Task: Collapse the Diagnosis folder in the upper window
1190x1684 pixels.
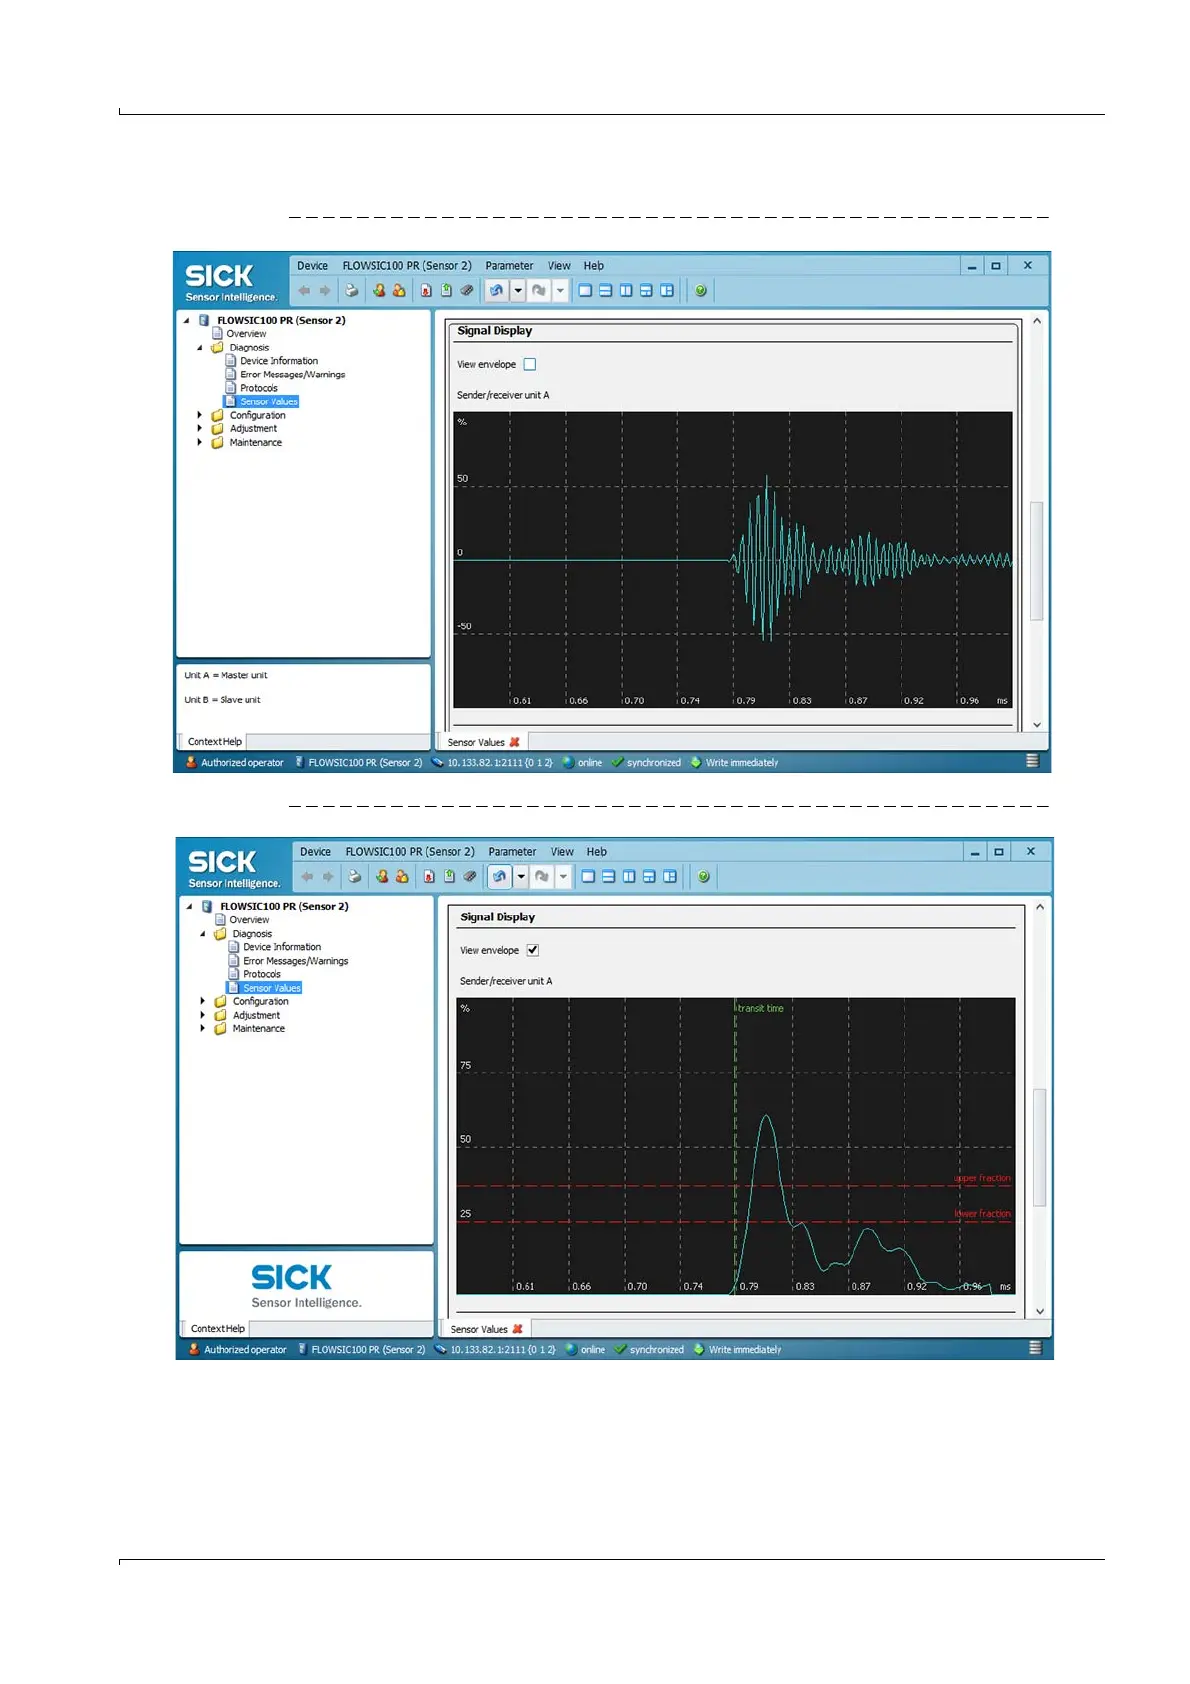Action: [200, 348]
